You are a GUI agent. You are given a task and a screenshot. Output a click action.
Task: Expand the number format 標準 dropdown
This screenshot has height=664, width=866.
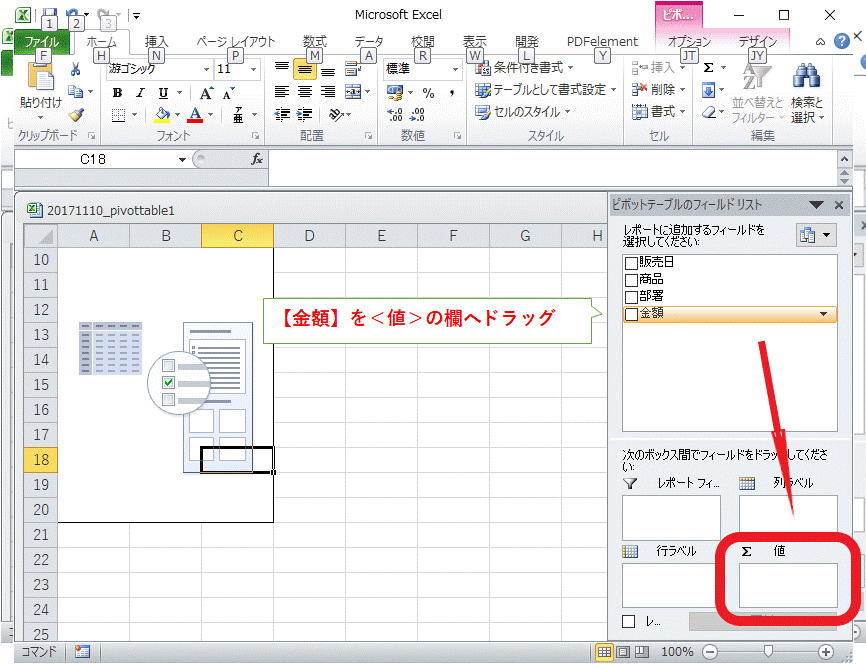click(x=455, y=69)
